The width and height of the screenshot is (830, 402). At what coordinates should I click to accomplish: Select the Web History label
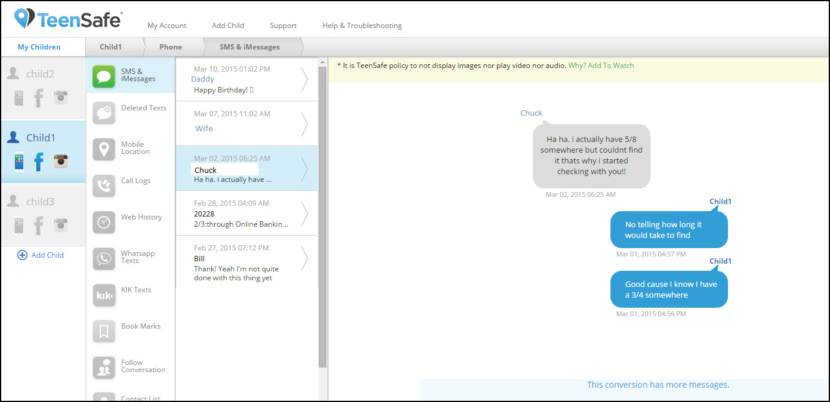[x=141, y=217]
